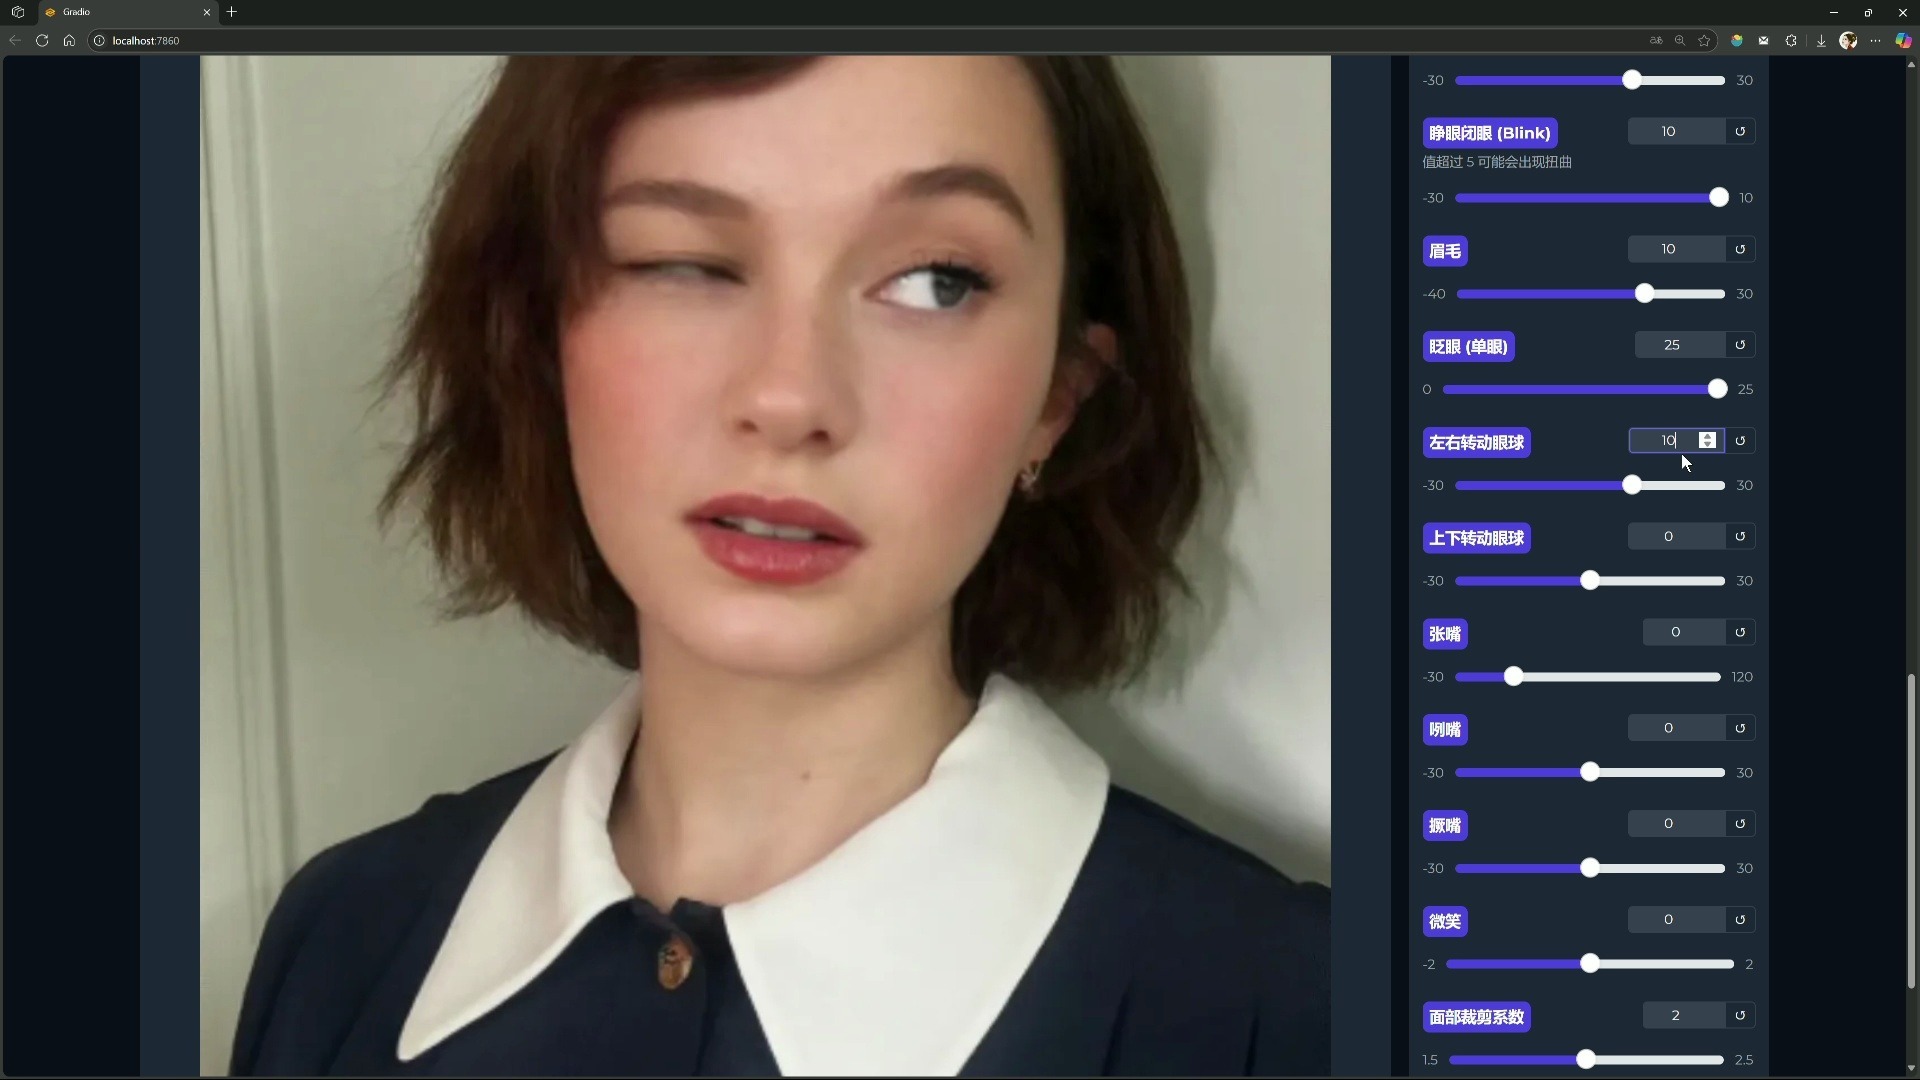Click the reset icon for 左右转动眼球

tap(1740, 441)
